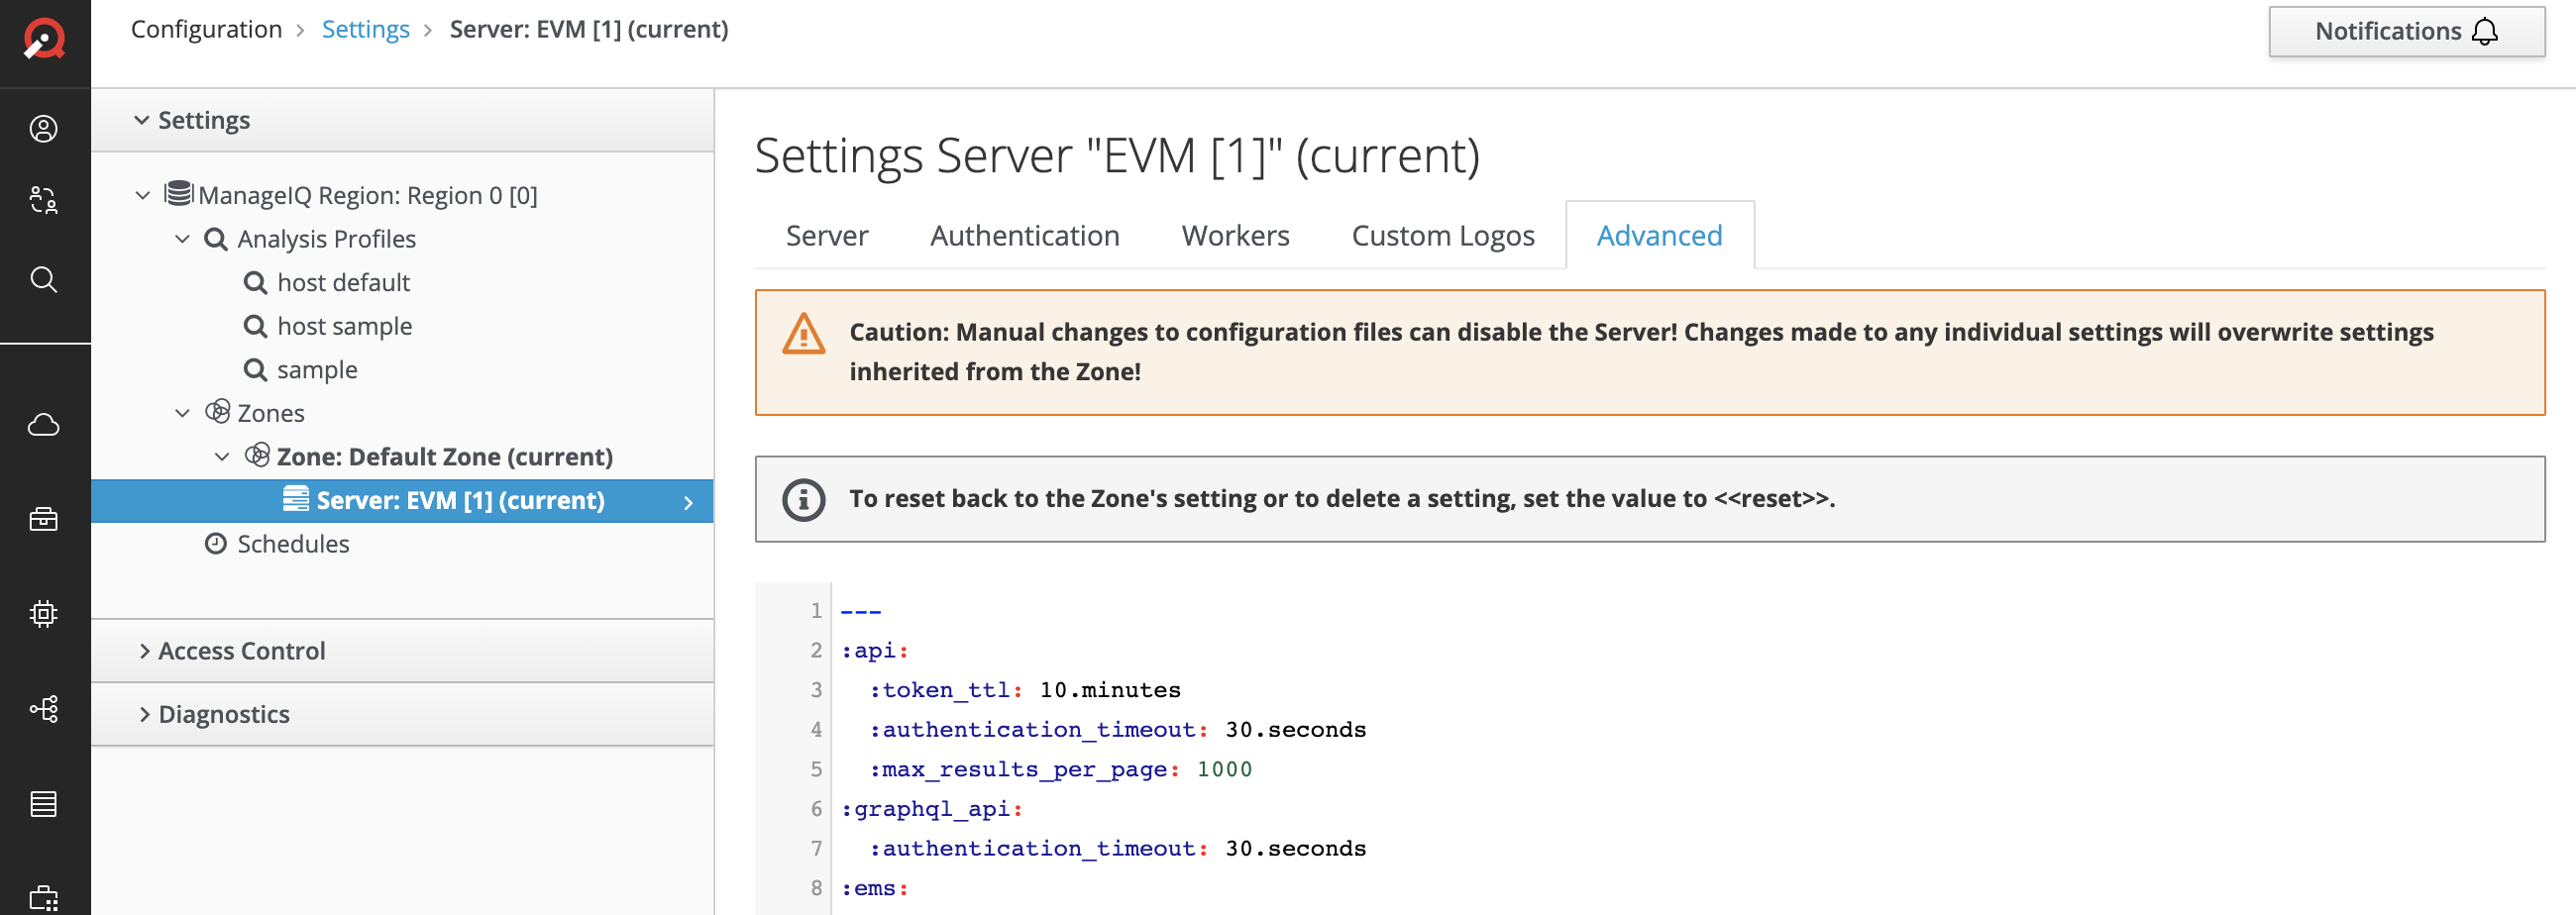Switch to the Authentication tab

[x=1024, y=236]
